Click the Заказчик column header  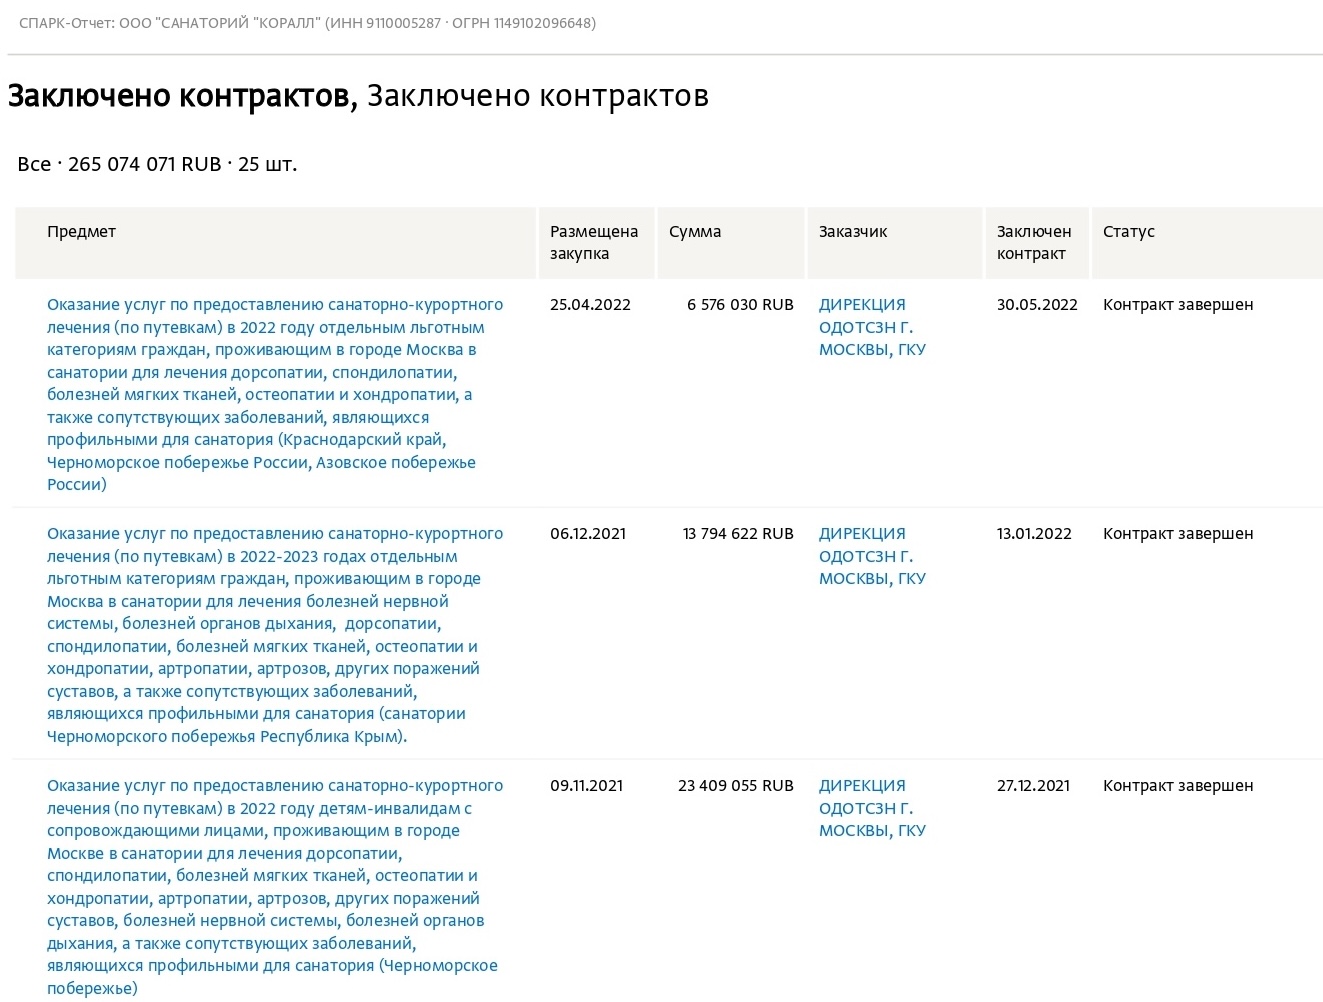pyautogui.click(x=853, y=231)
